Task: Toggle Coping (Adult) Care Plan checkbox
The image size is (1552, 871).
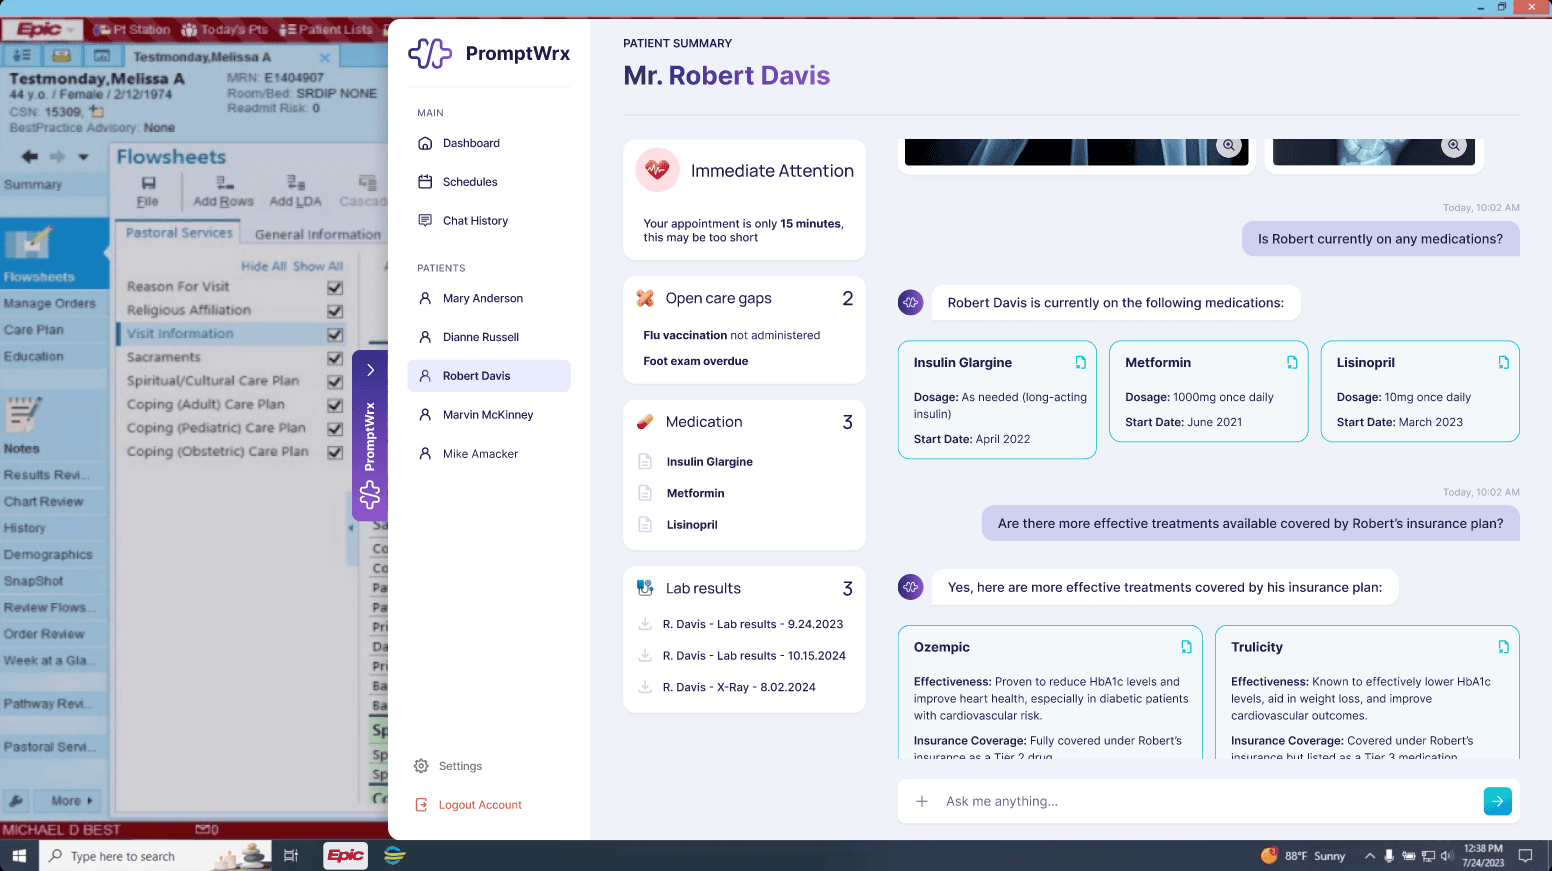Action: 335,405
